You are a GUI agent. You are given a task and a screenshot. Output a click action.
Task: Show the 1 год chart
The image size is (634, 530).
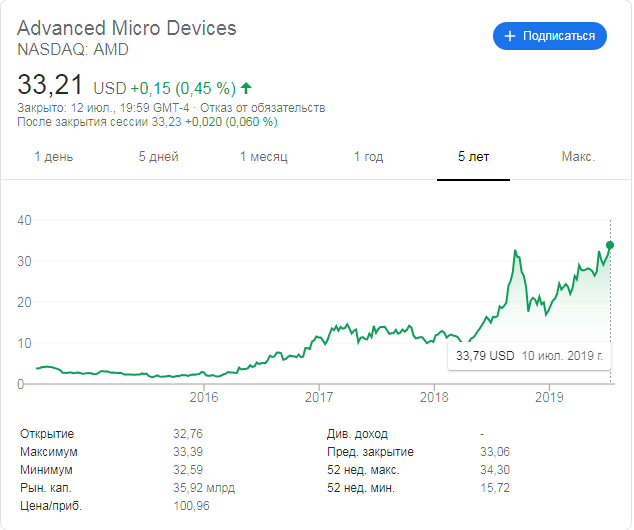pos(368,157)
